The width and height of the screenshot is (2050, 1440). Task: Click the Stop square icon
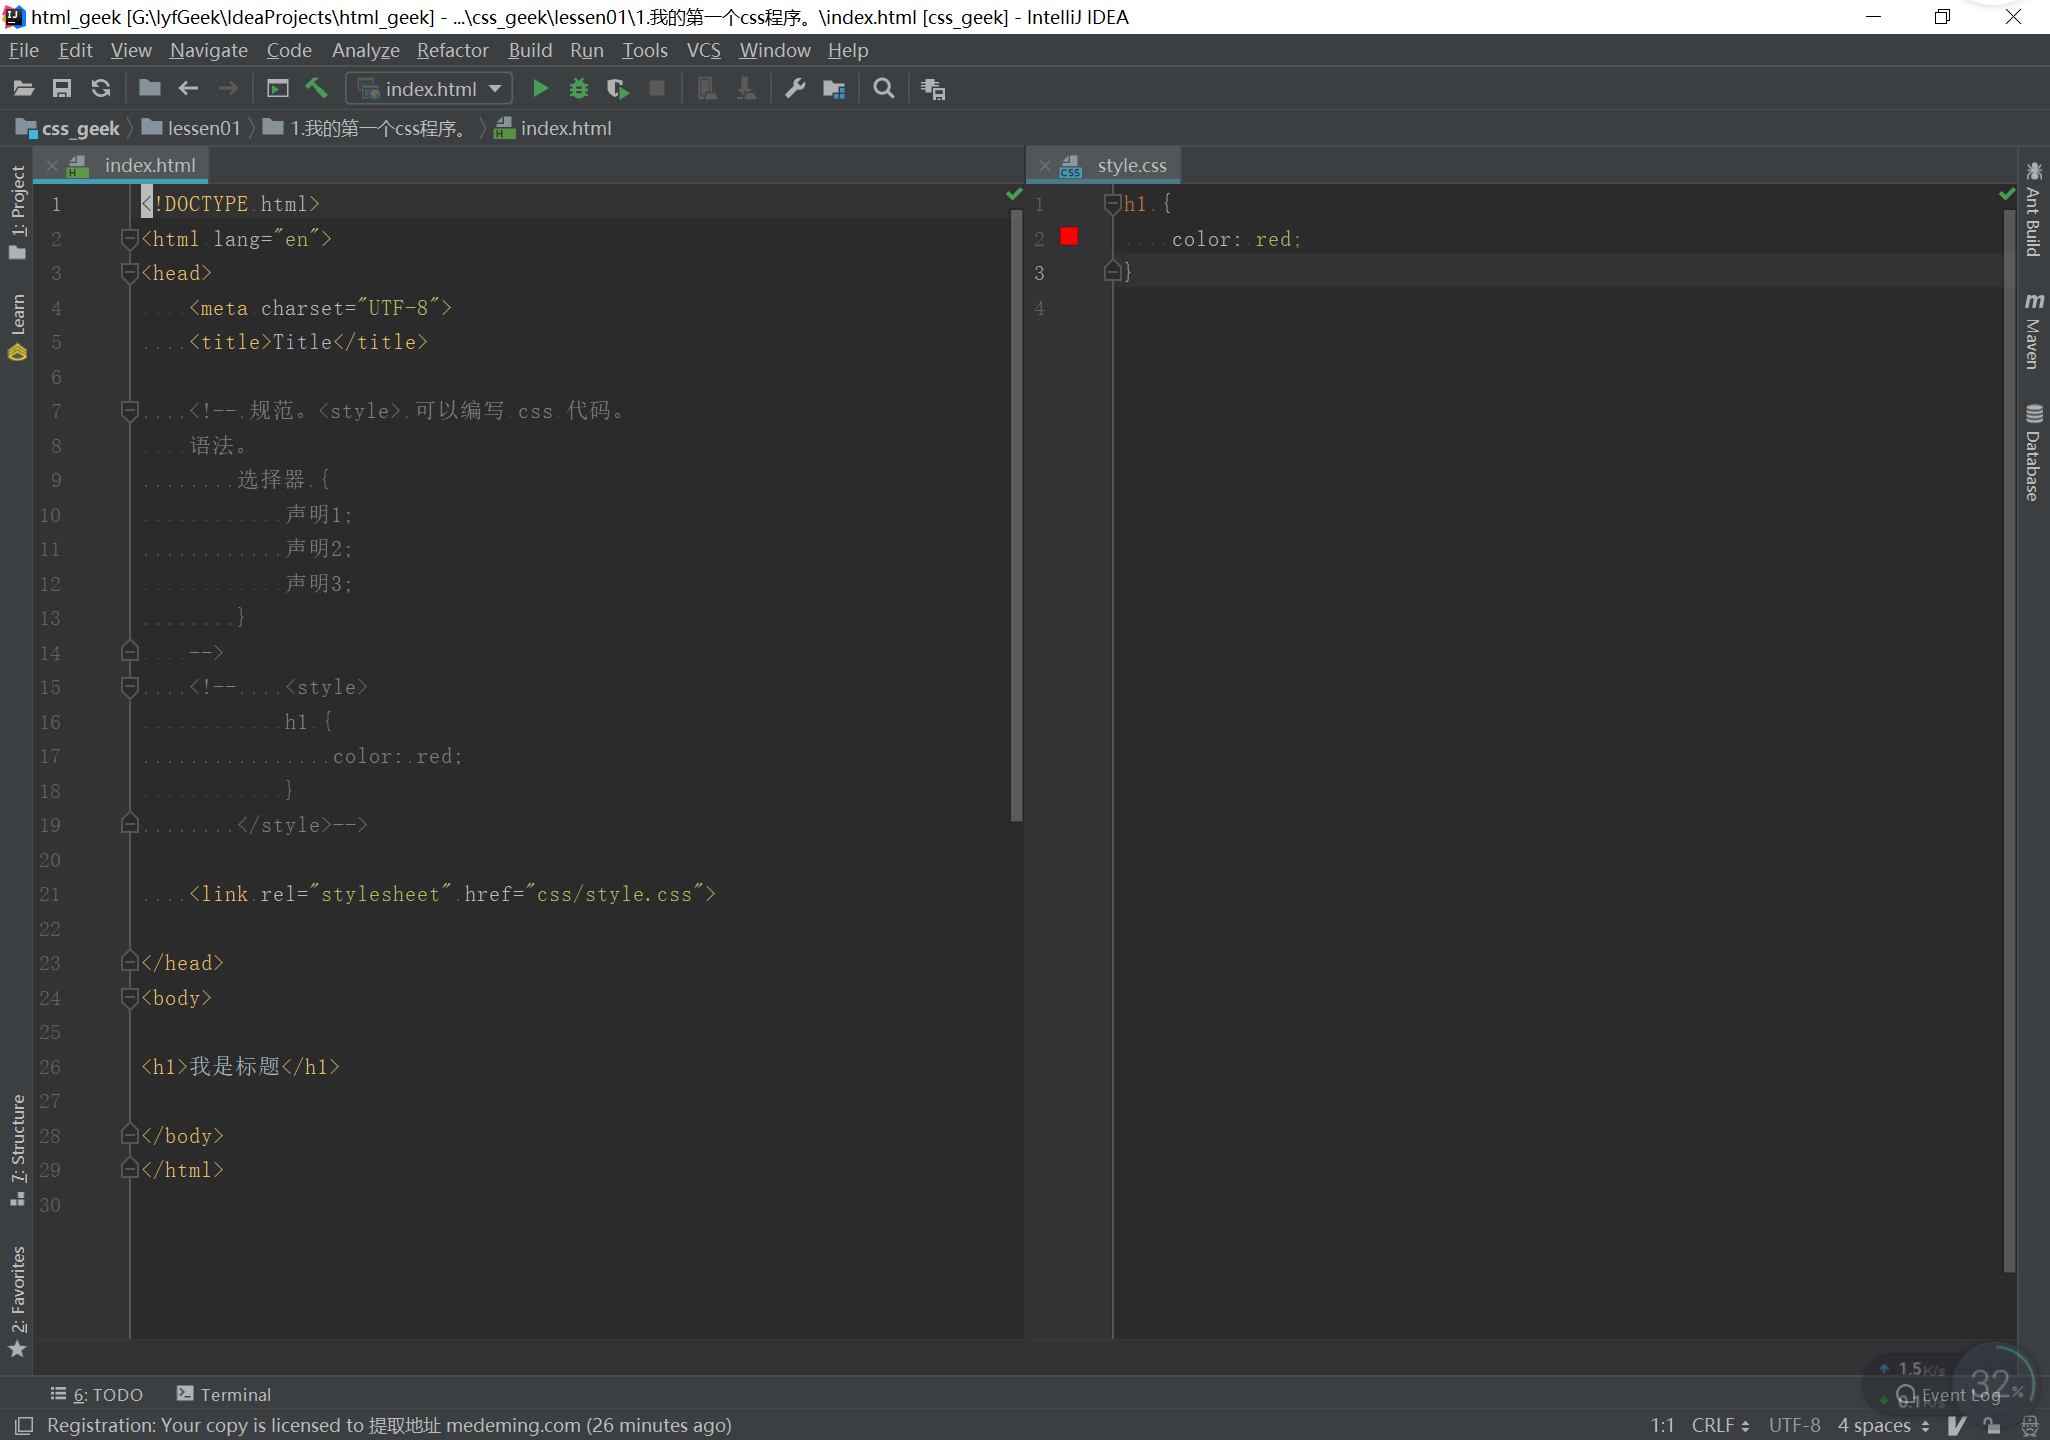pos(657,89)
